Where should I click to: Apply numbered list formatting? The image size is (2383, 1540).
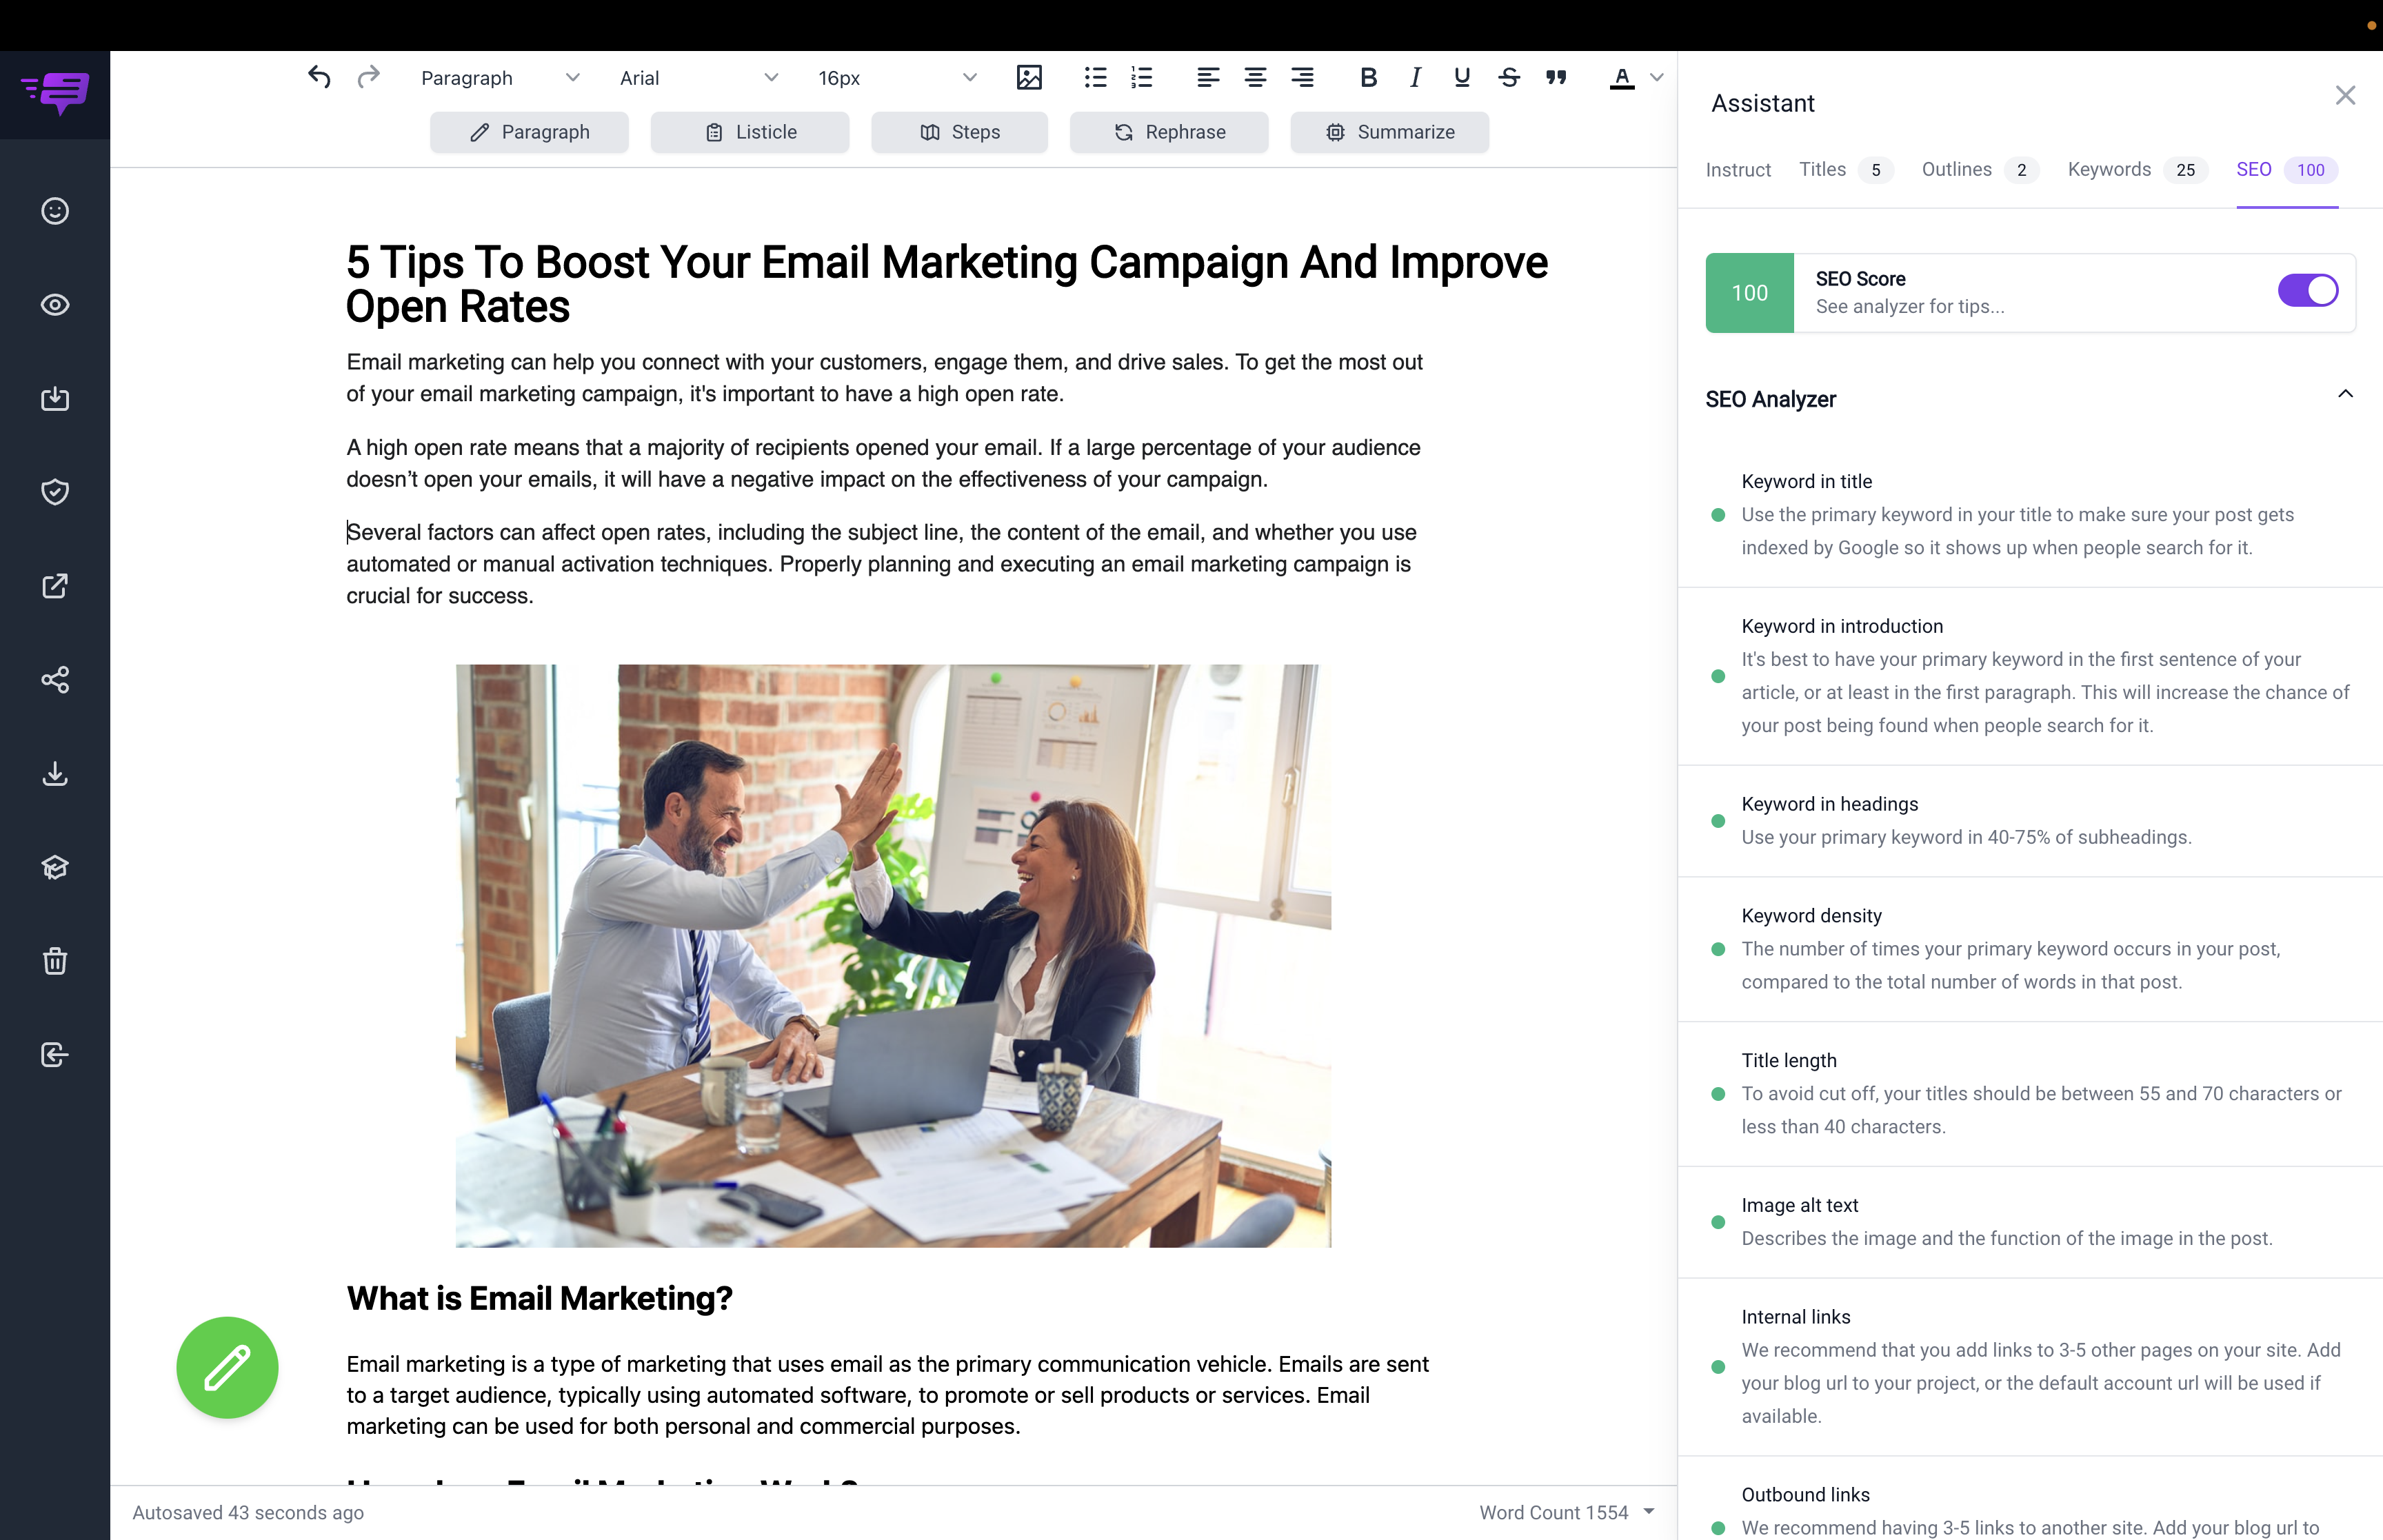1142,77
